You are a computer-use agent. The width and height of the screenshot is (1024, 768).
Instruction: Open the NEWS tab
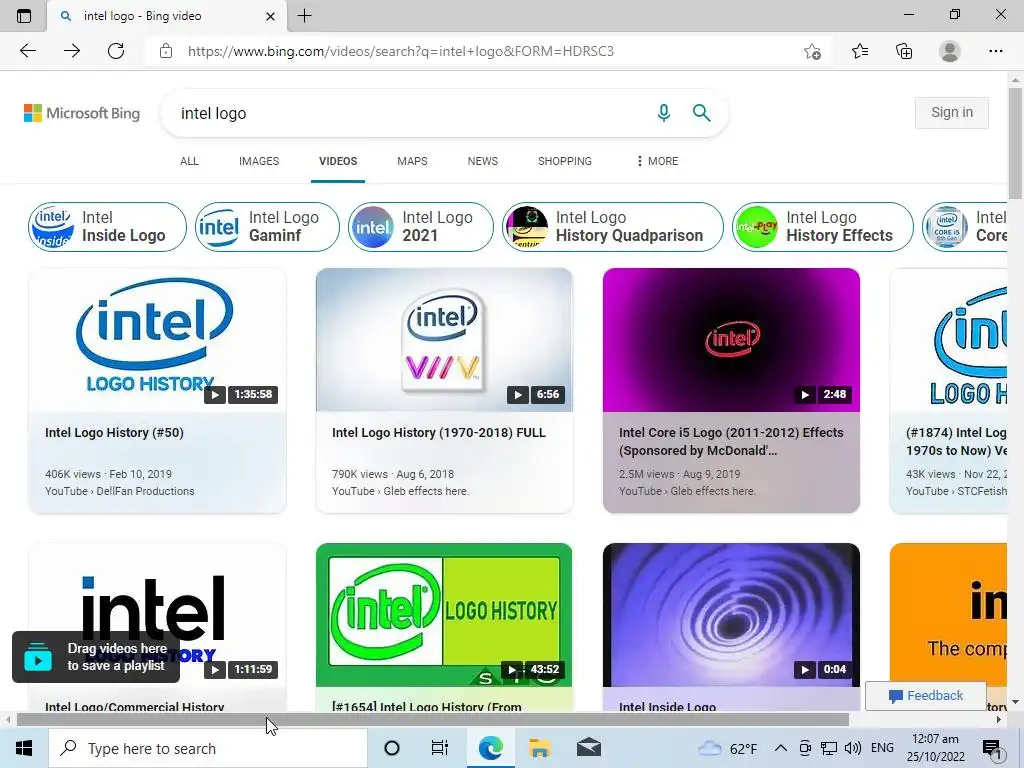[x=483, y=161]
